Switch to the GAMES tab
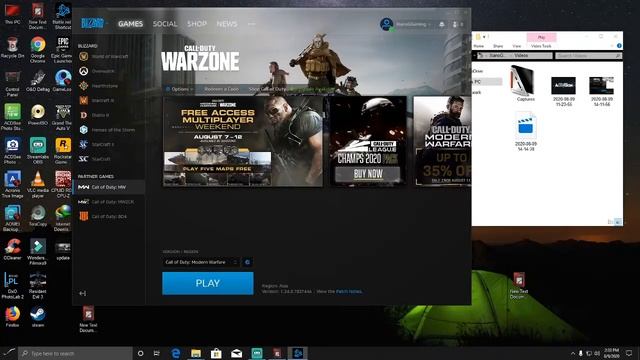Image resolution: width=640 pixels, height=360 pixels. [130, 24]
